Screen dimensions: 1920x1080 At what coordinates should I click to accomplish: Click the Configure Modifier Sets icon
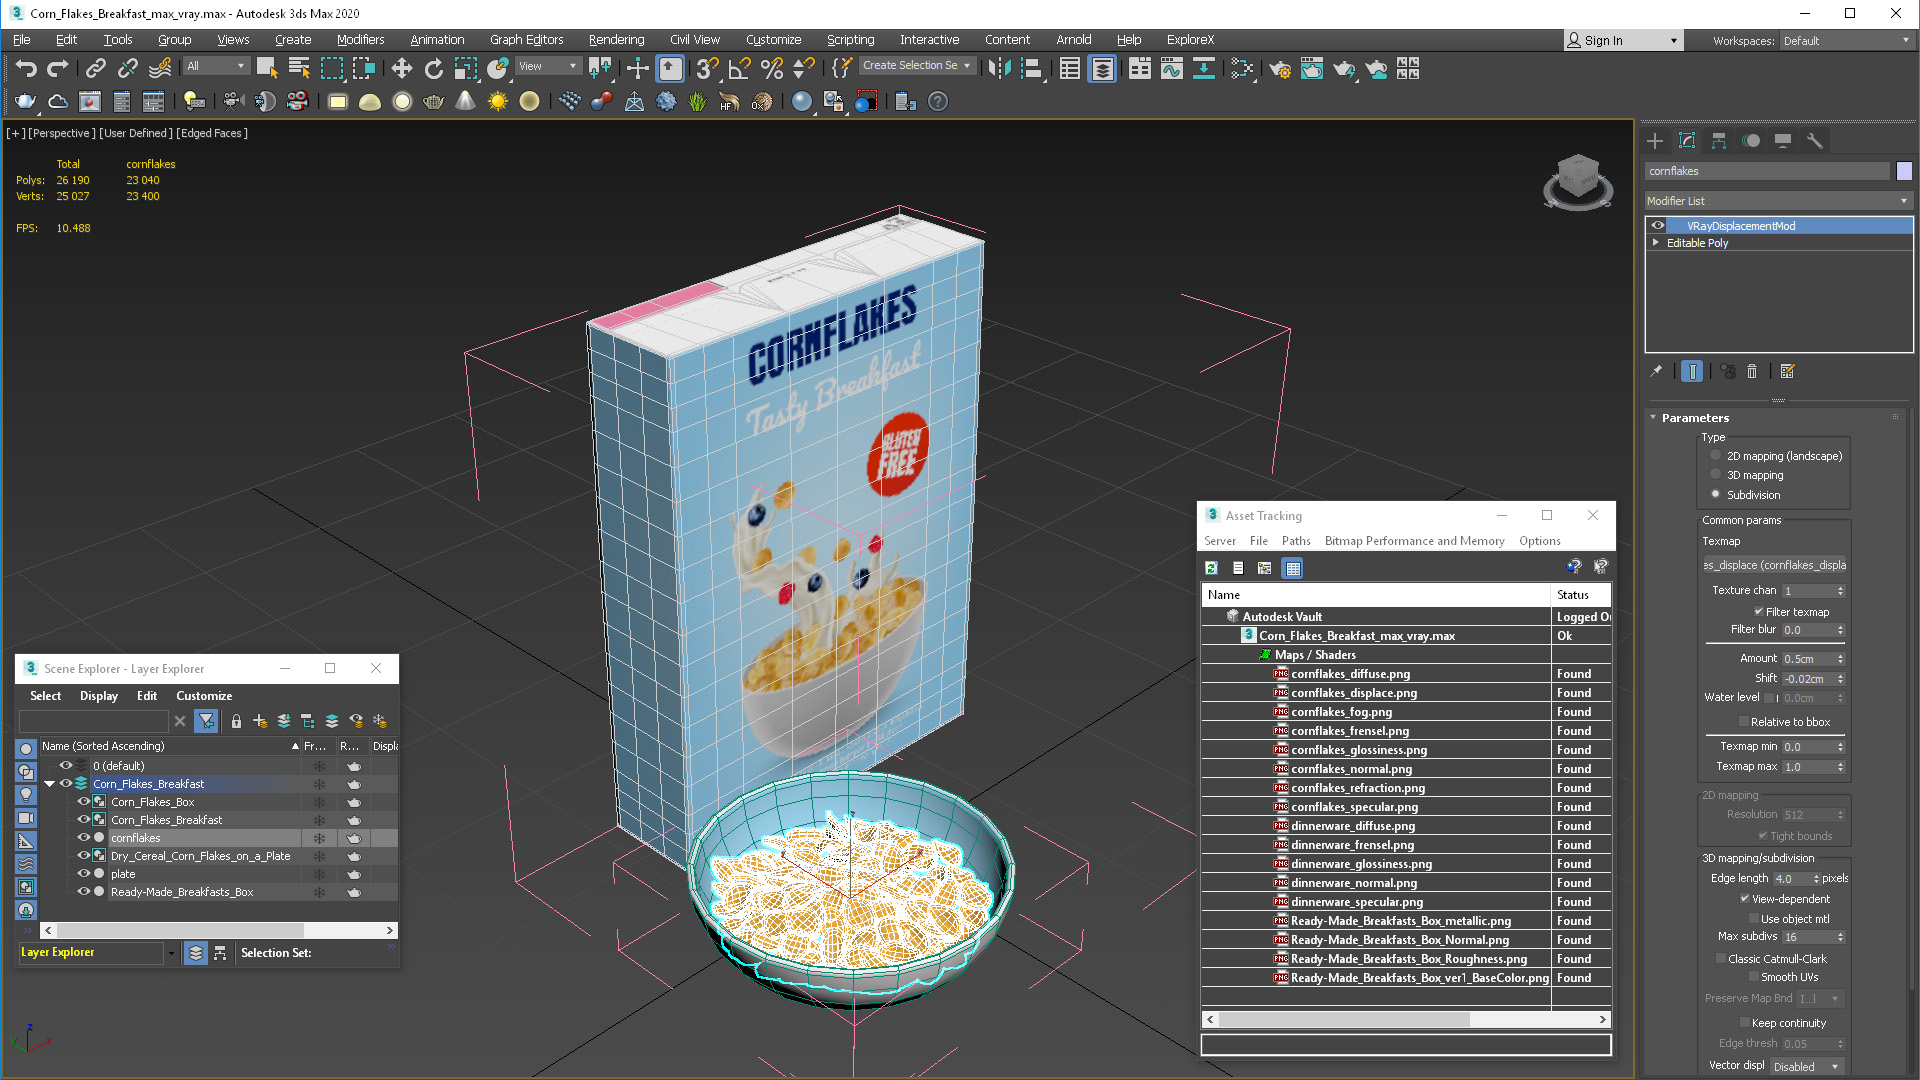point(1788,371)
